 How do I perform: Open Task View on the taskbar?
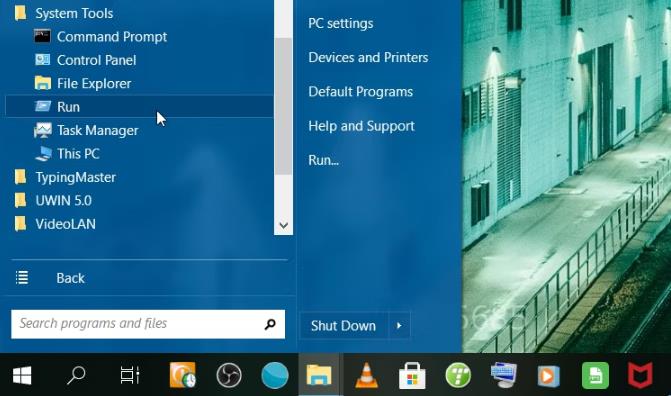coord(129,375)
